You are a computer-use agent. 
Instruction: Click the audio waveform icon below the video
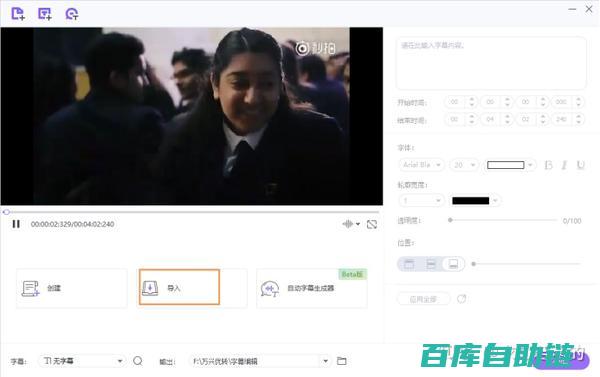(347, 224)
